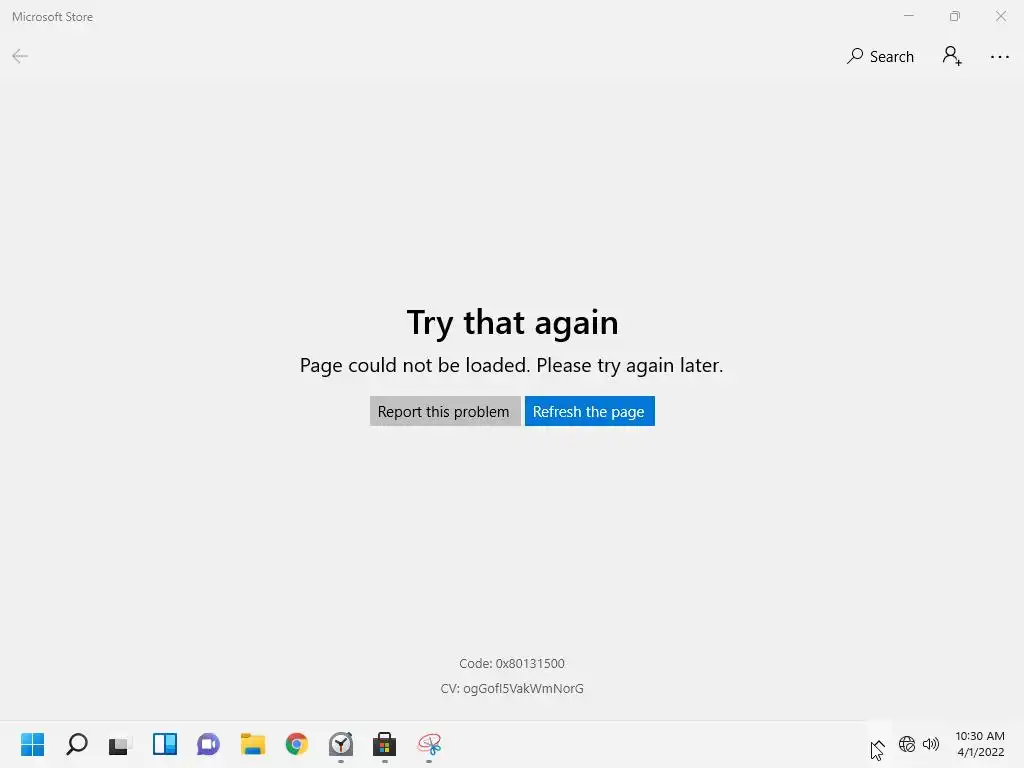Show hidden tray icons chevron

pyautogui.click(x=878, y=744)
